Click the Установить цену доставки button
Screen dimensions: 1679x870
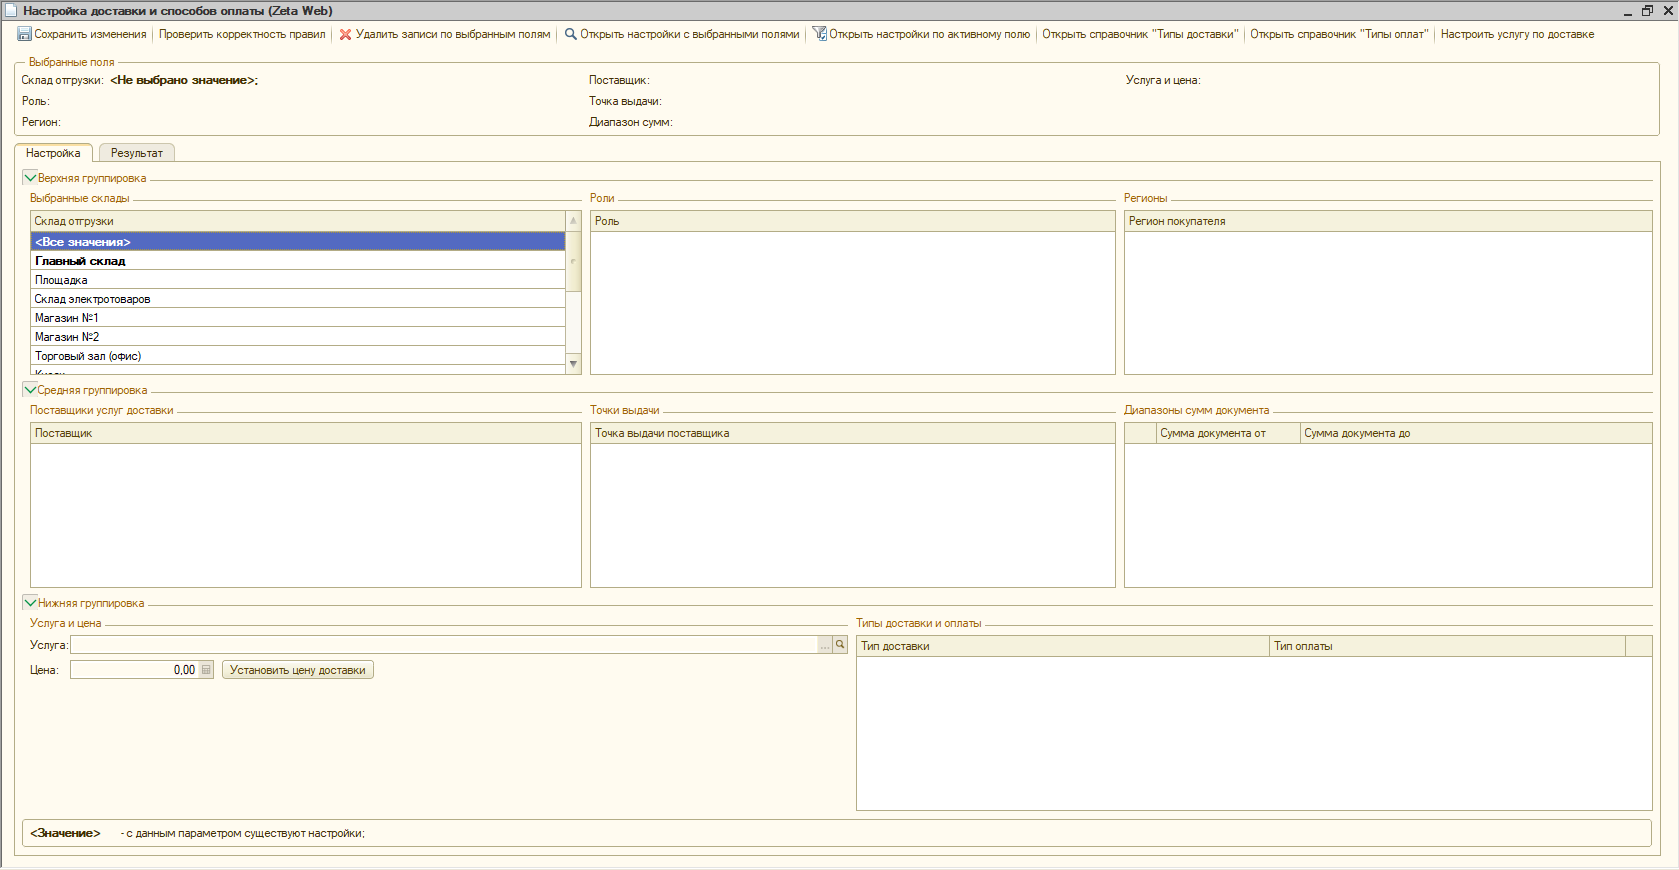(x=298, y=670)
